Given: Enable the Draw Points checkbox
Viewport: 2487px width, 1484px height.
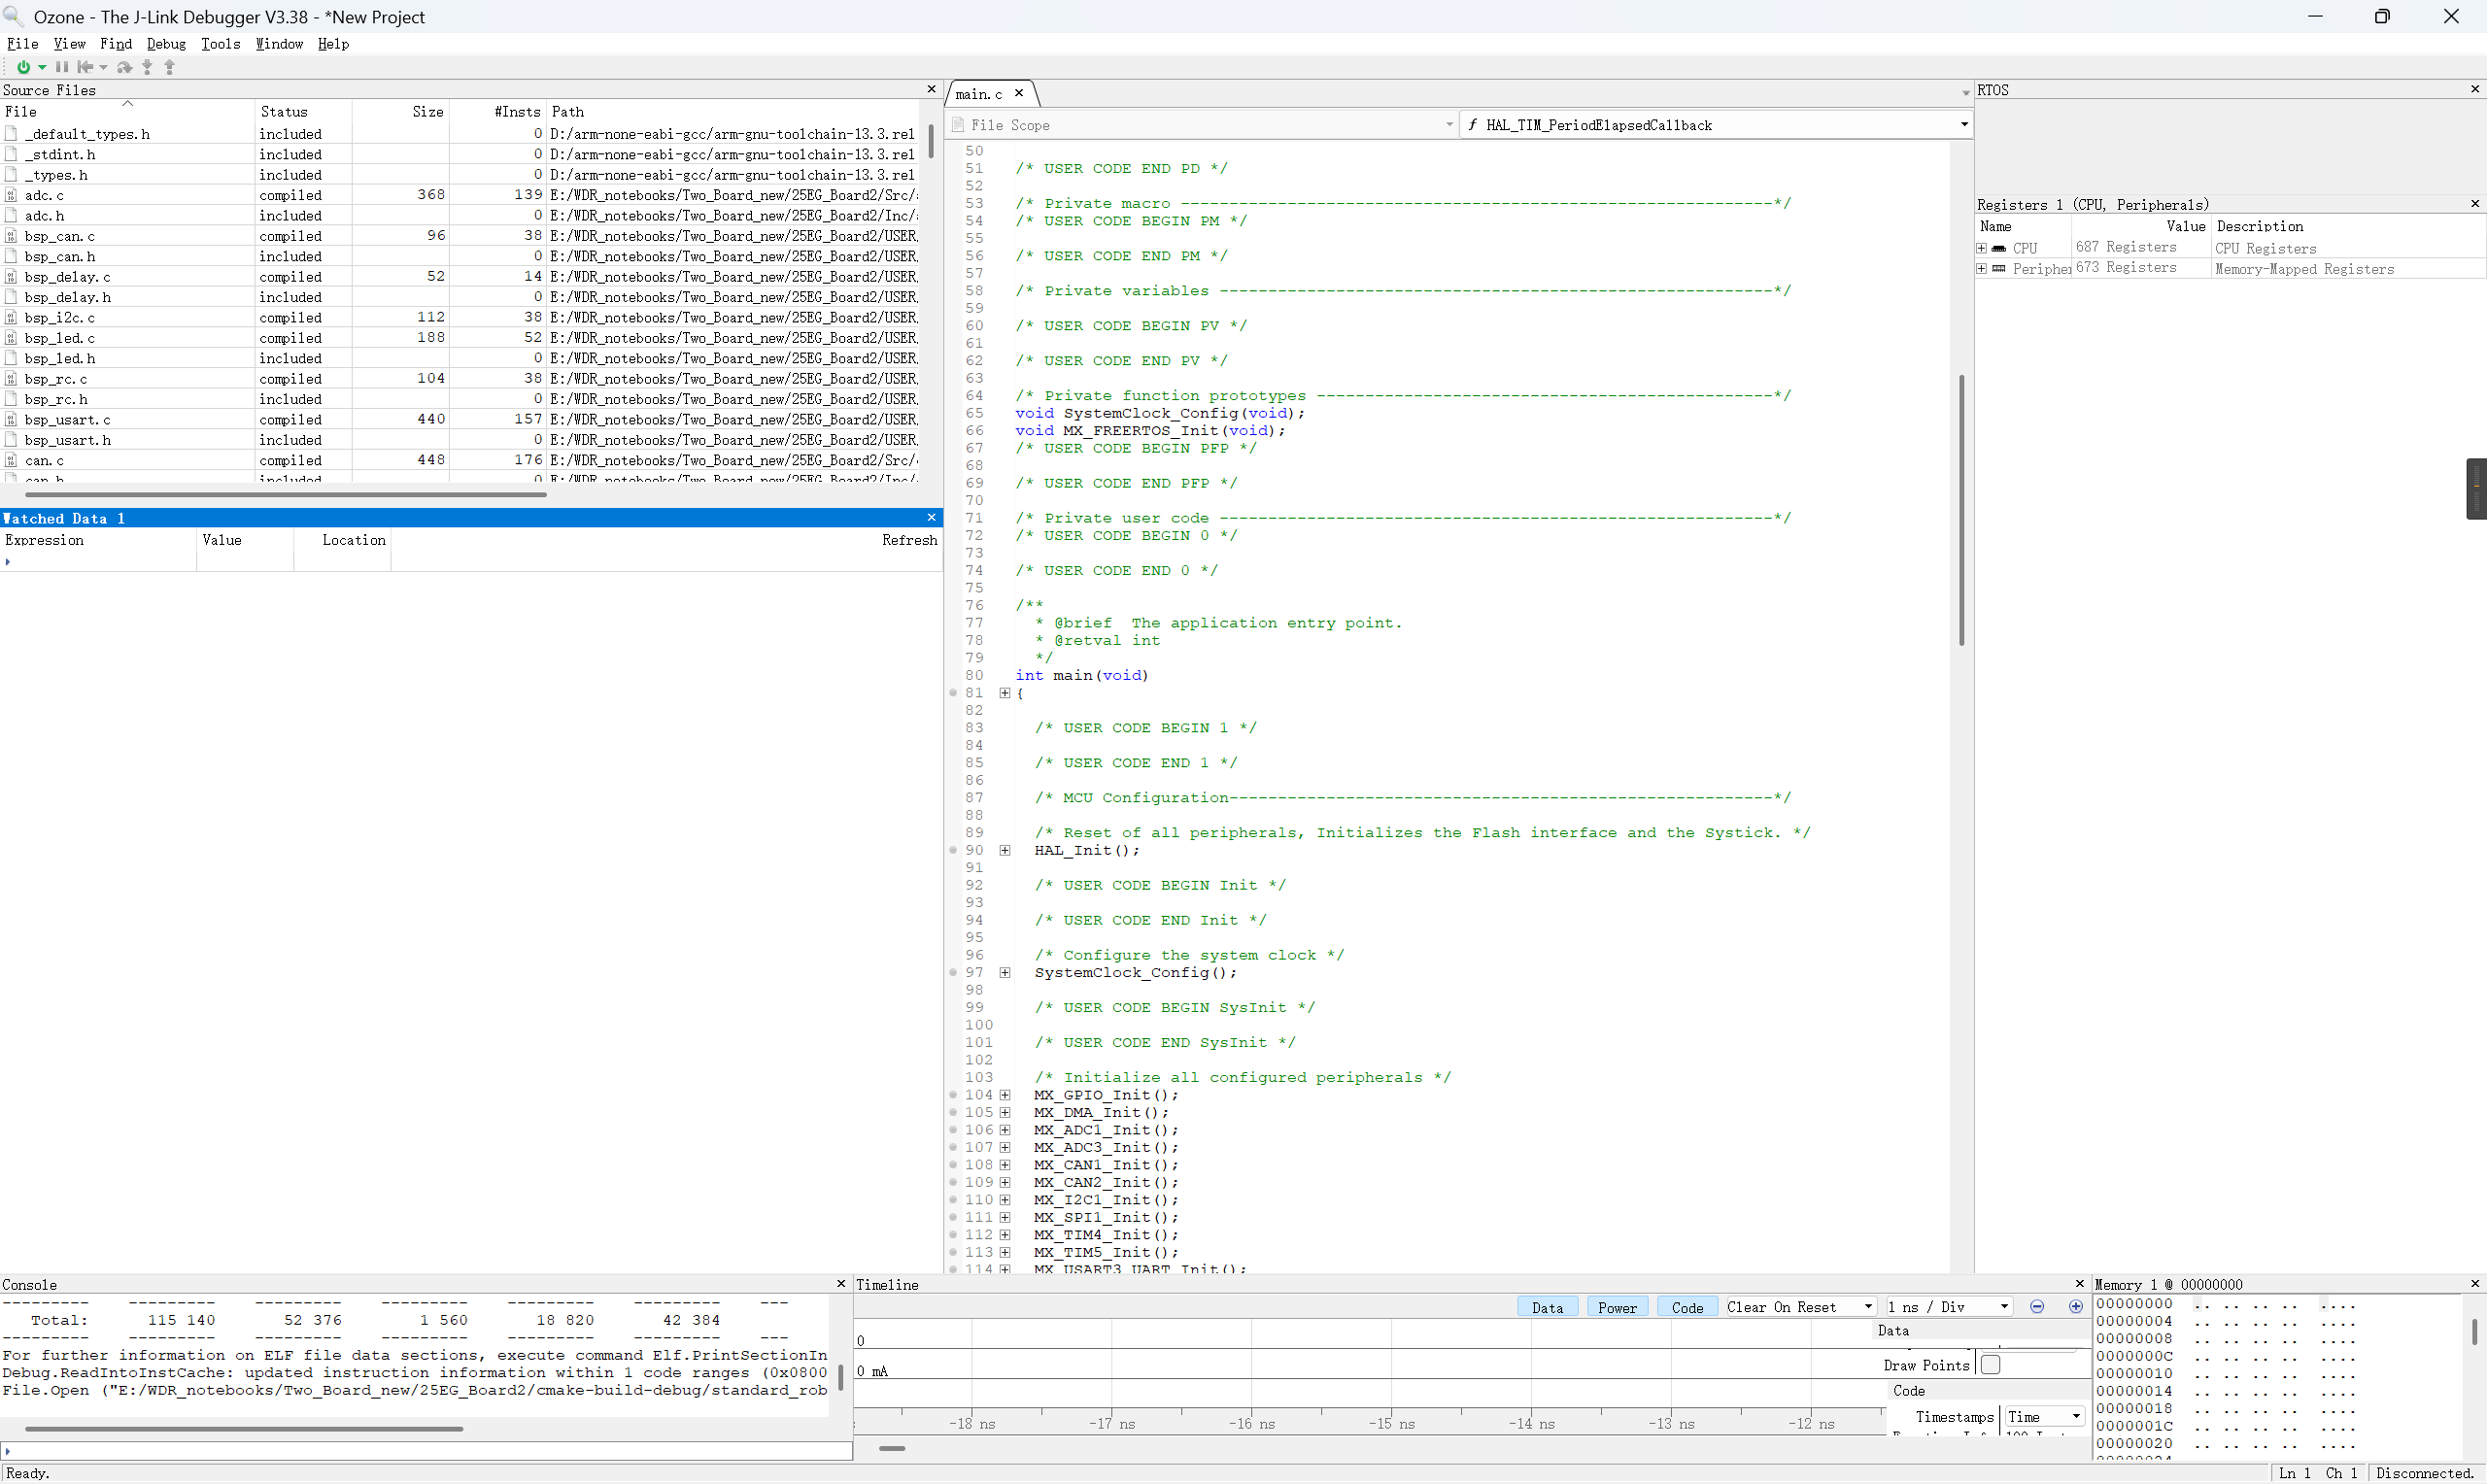Looking at the screenshot, I should (x=1990, y=1365).
